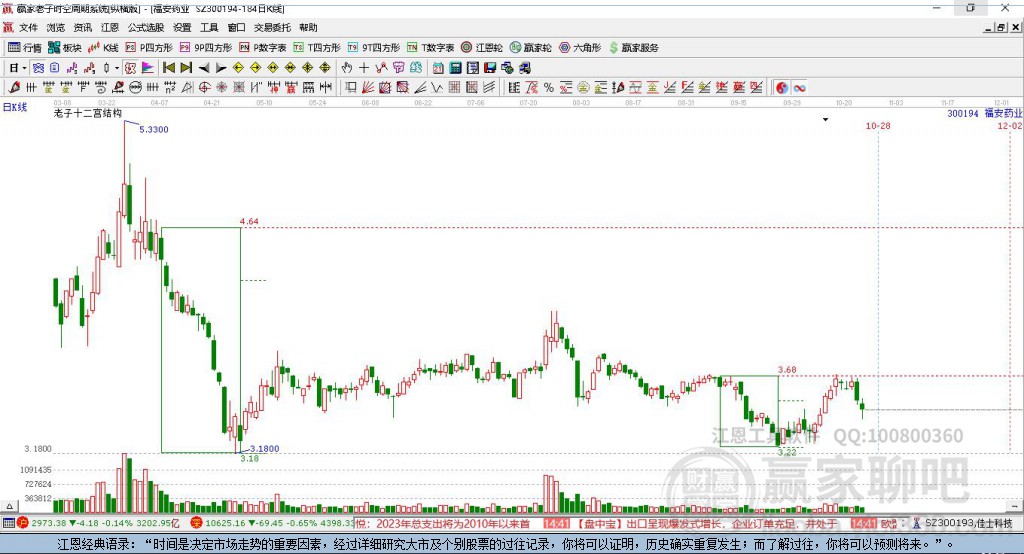This screenshot has width=1024, height=554.
Task: Open the P四方形 price square tool
Action: 149,48
